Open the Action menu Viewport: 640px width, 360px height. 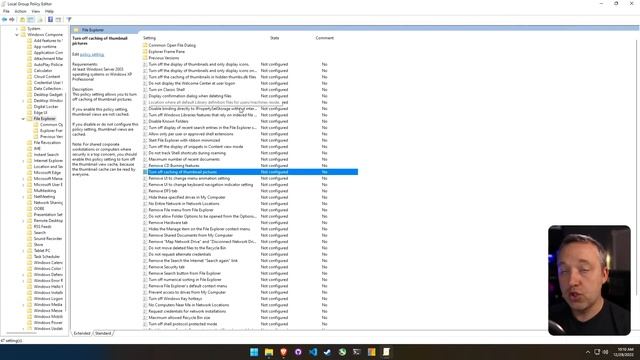pos(20,11)
